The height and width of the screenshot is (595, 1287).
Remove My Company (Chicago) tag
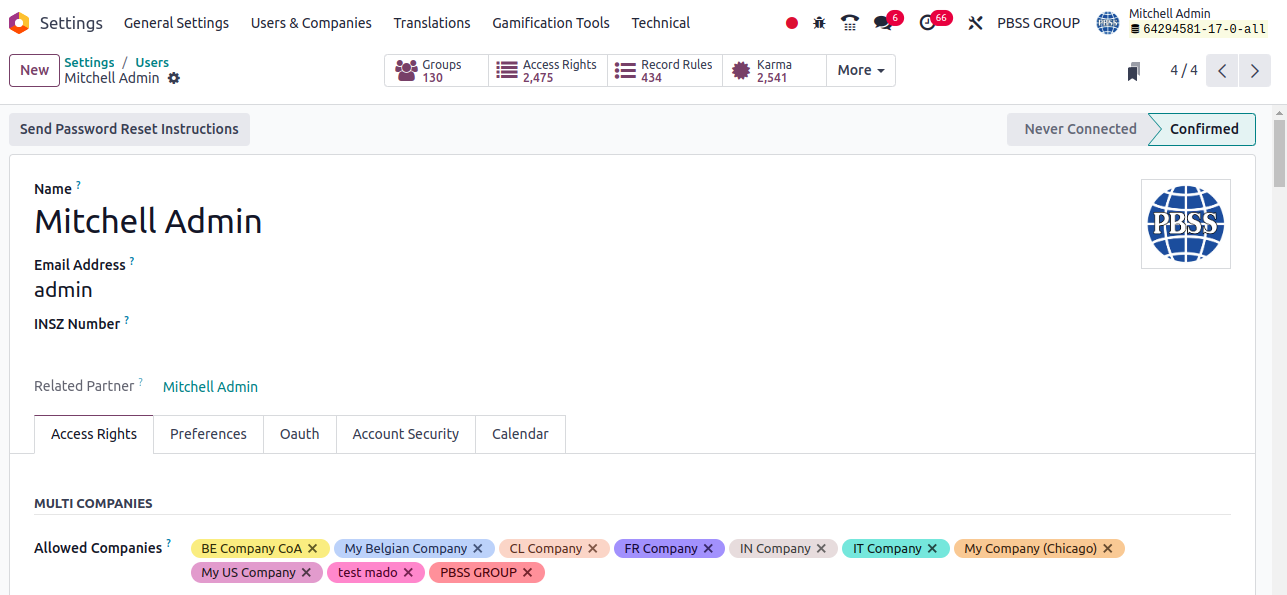click(x=1108, y=548)
